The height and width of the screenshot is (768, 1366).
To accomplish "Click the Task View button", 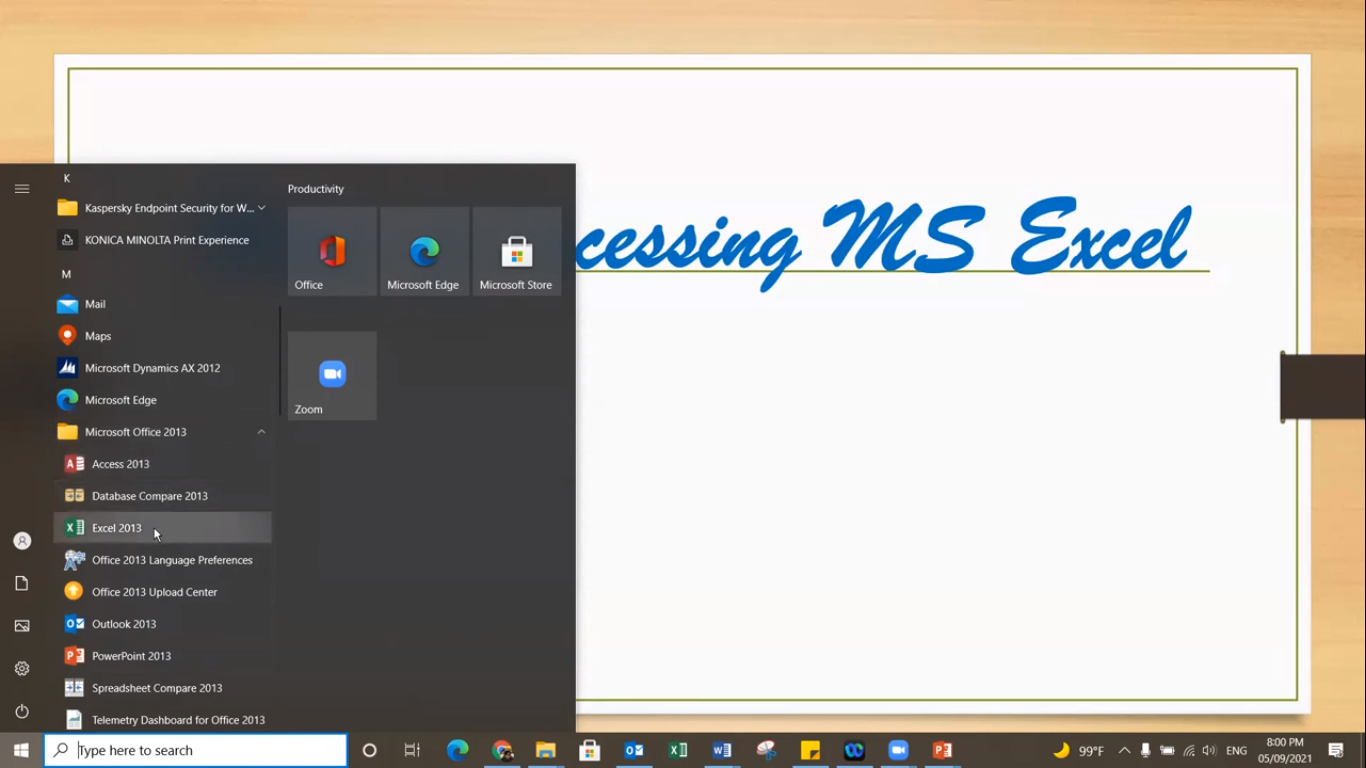I will [412, 750].
